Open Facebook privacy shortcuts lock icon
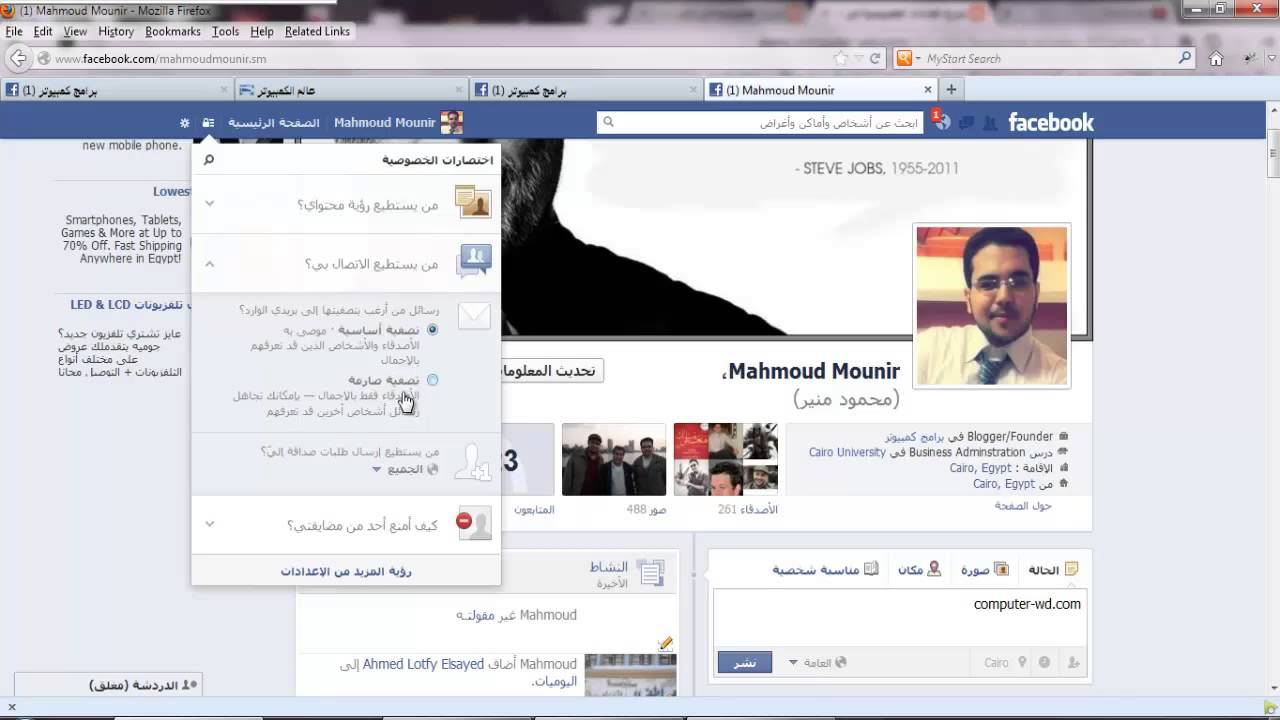The width and height of the screenshot is (1280, 720). coord(208,123)
